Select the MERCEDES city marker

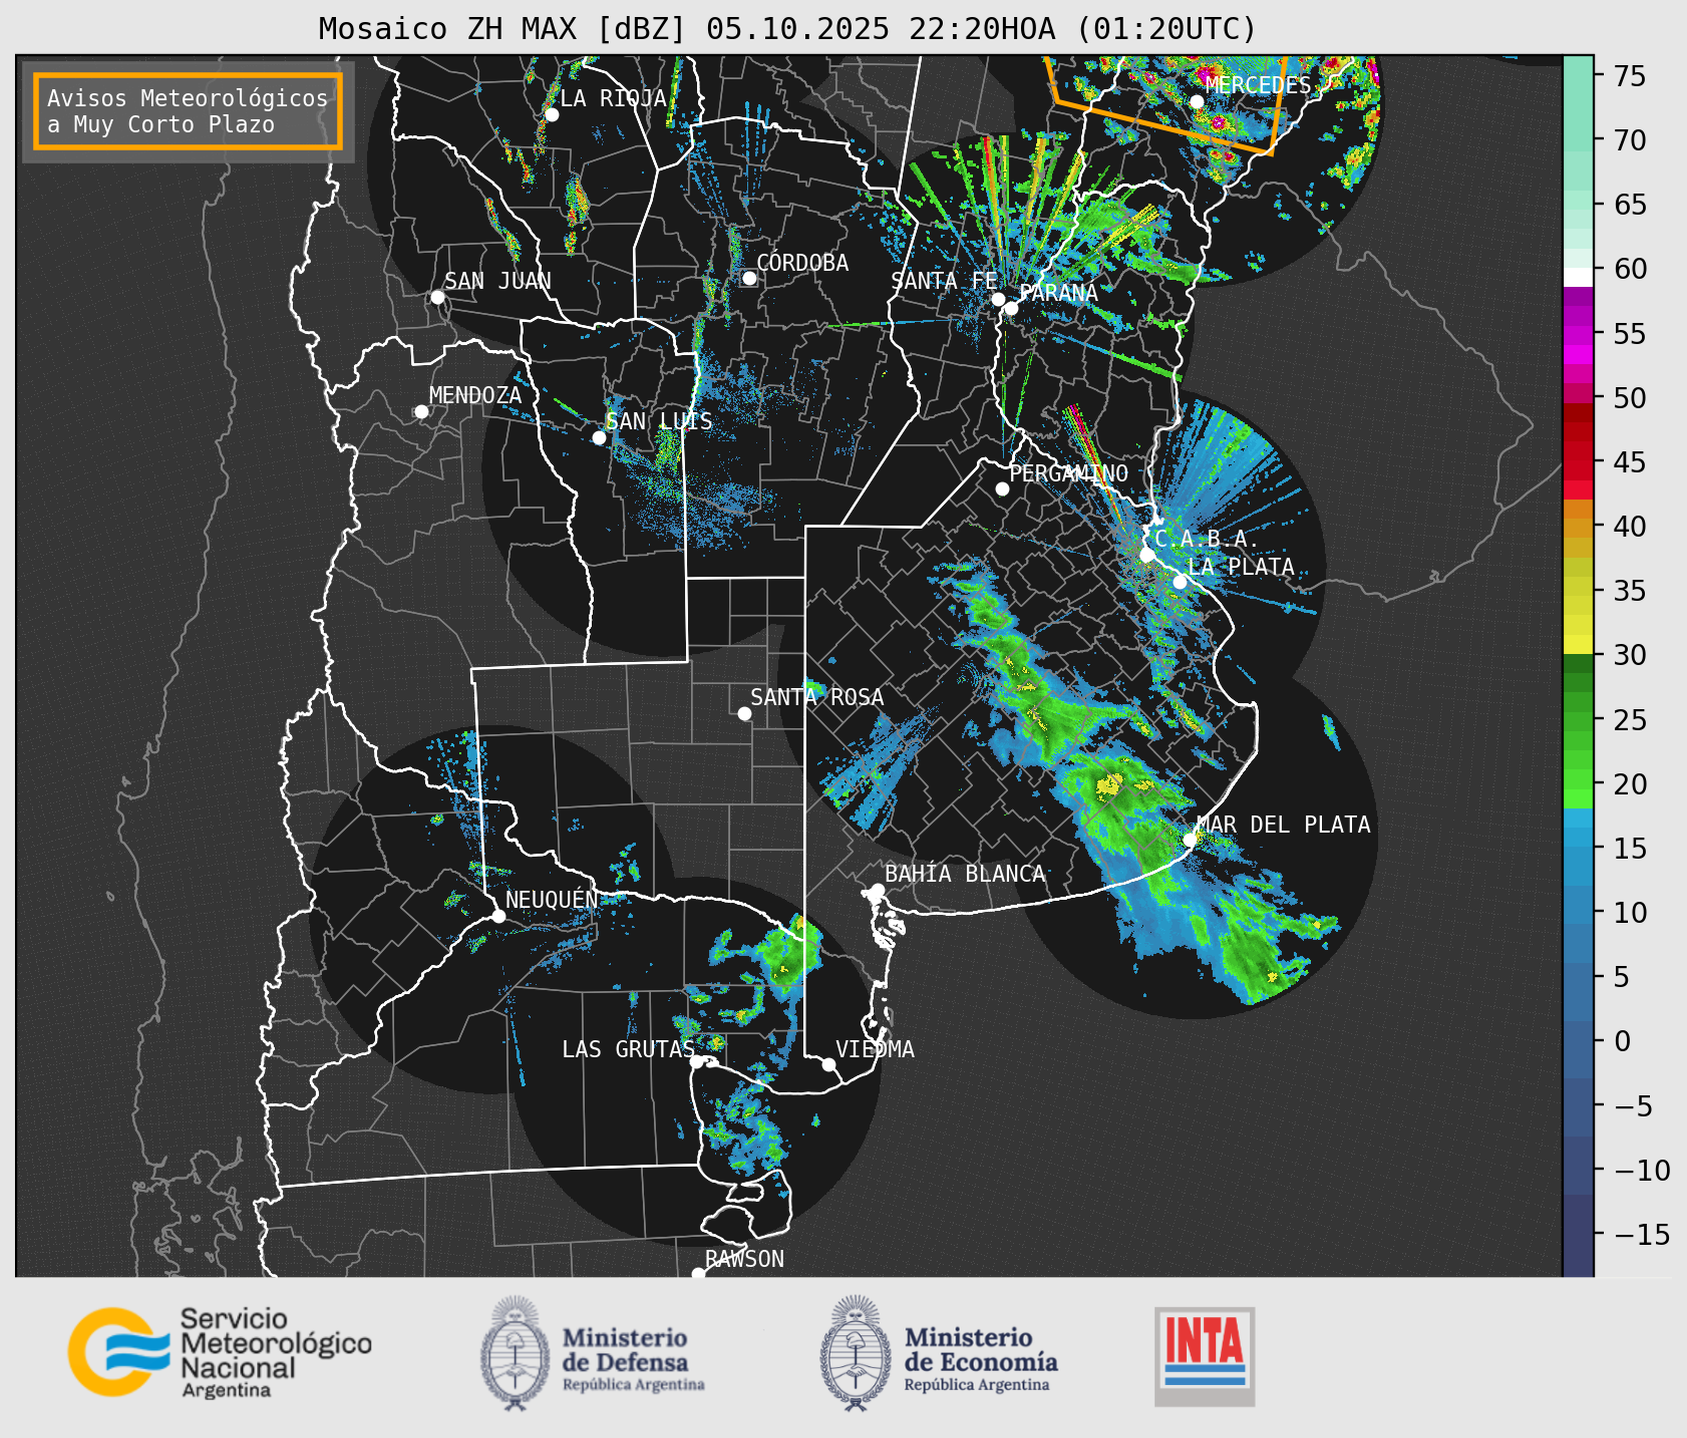pos(1197,102)
